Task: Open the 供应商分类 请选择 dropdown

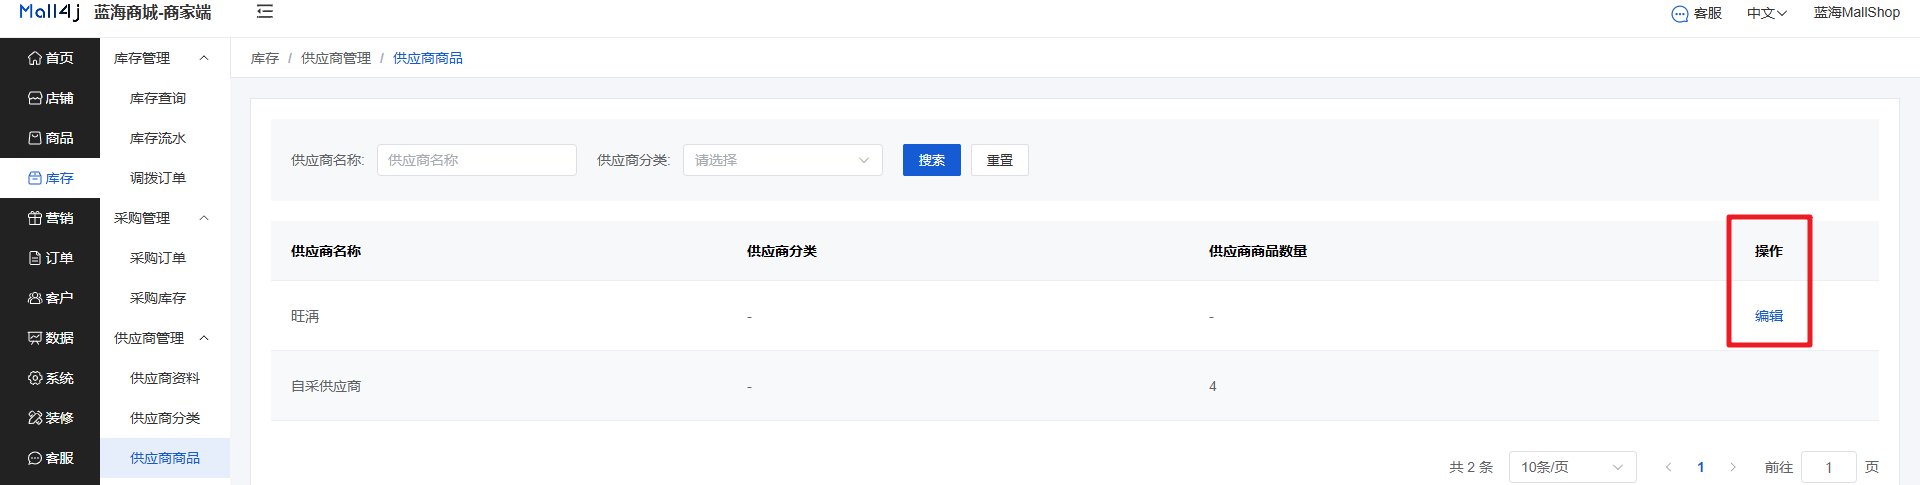Action: 783,160
